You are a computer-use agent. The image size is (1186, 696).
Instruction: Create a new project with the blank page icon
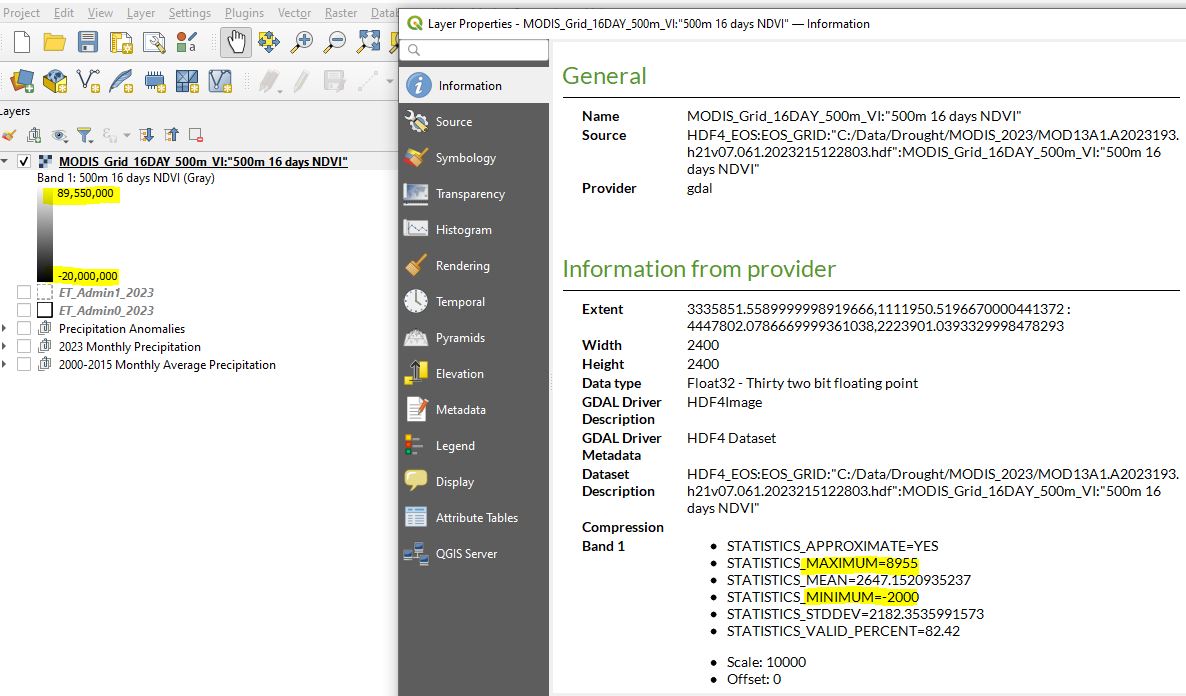[x=22, y=42]
